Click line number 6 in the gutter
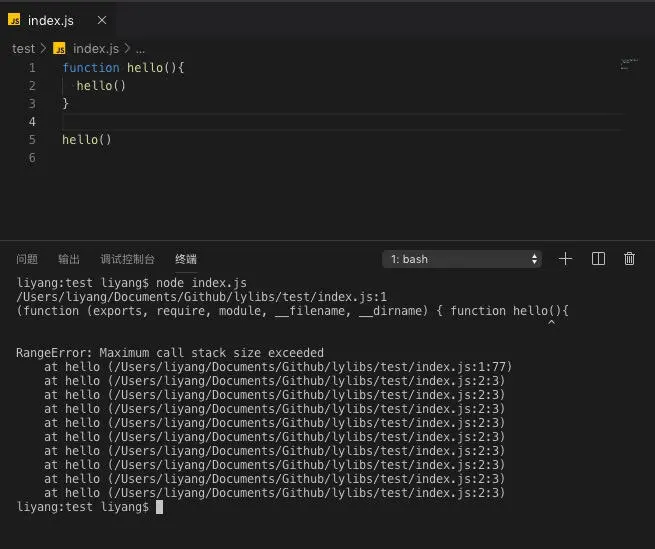 [x=32, y=158]
